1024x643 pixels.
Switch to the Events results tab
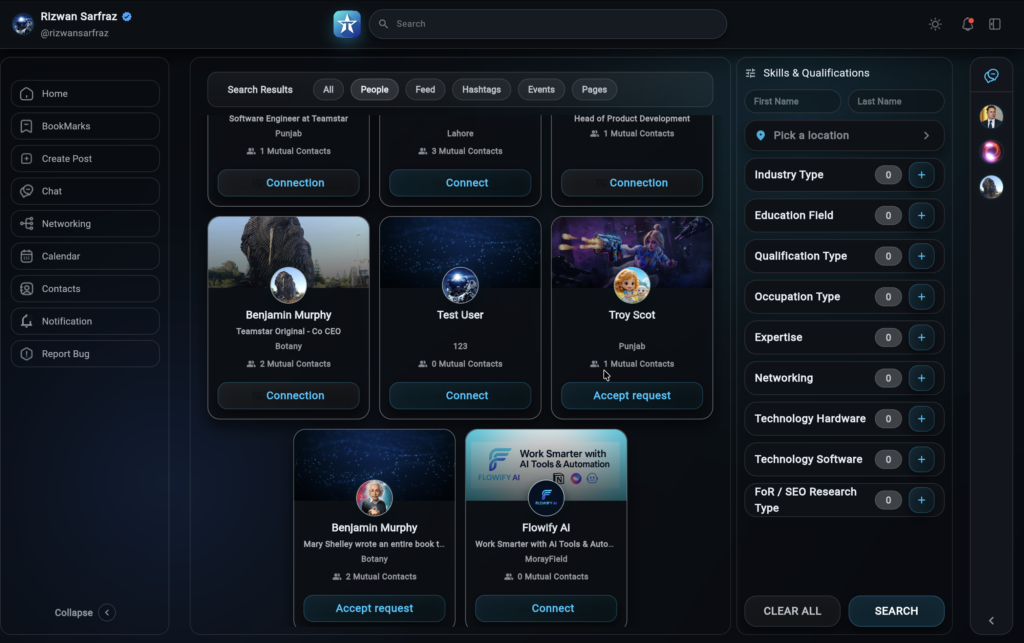point(541,89)
